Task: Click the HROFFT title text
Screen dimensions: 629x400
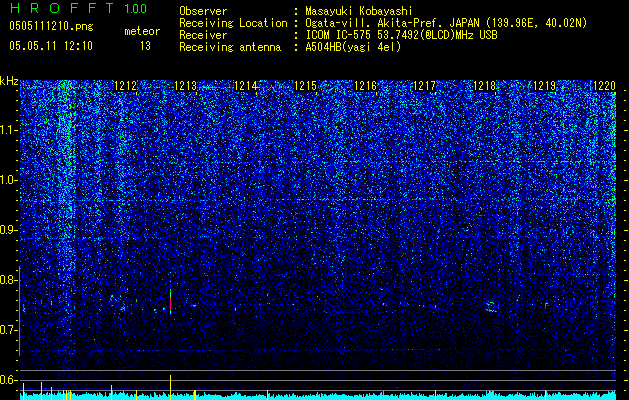Action: (63, 8)
